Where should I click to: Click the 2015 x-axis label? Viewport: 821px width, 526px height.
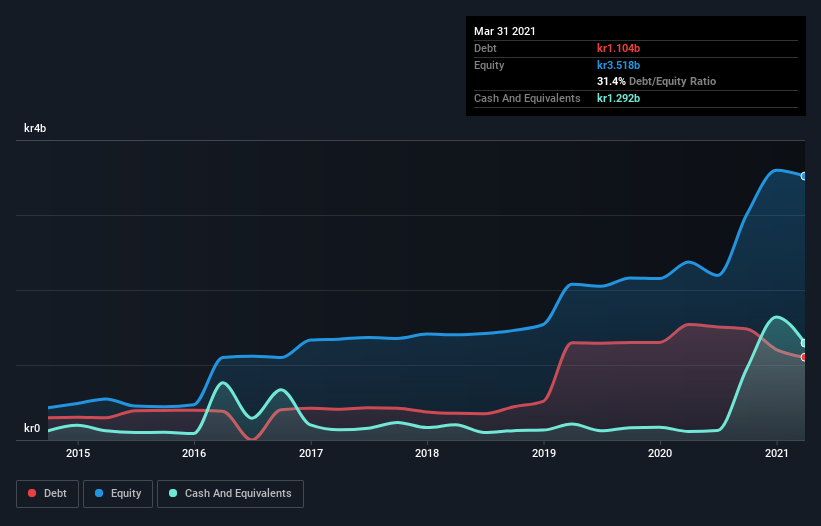[78, 453]
